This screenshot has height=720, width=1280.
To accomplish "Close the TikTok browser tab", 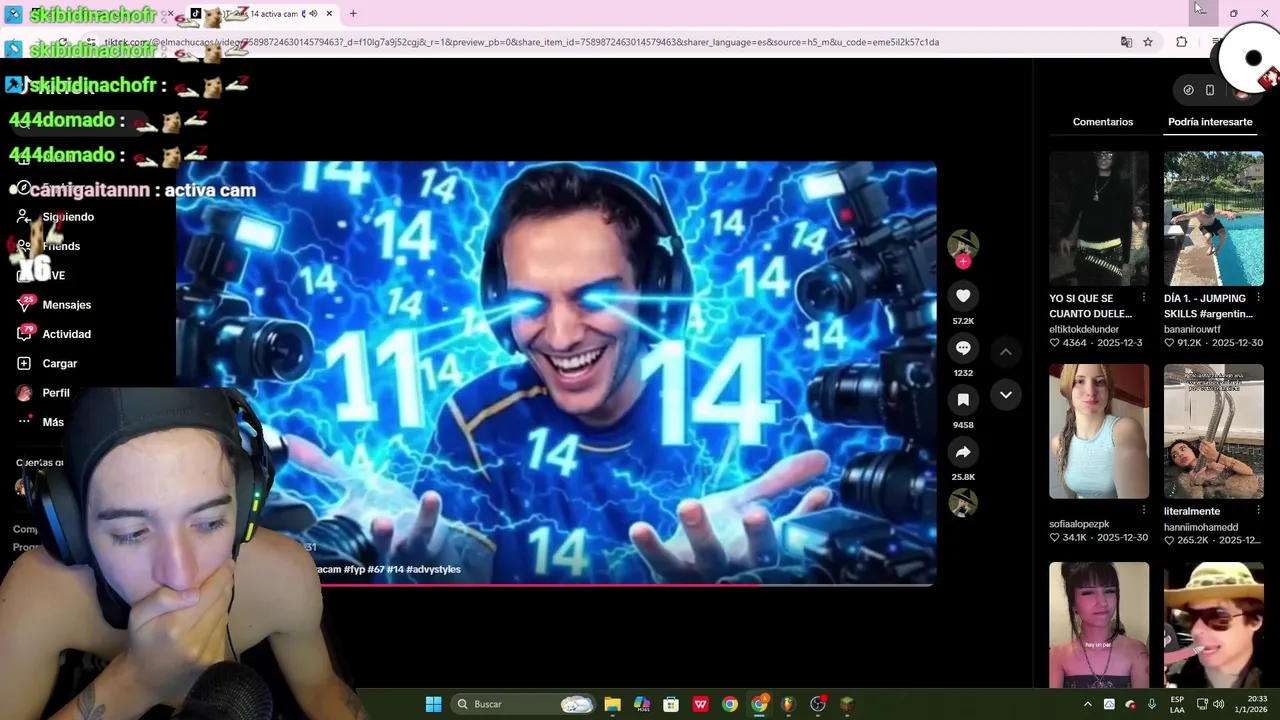I will tap(329, 14).
